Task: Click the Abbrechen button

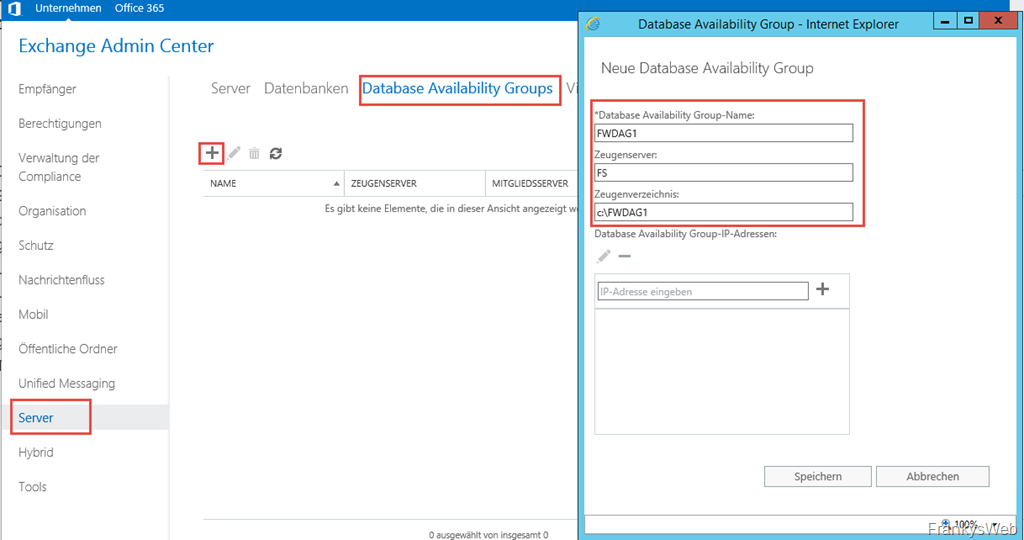Action: pyautogui.click(x=932, y=477)
